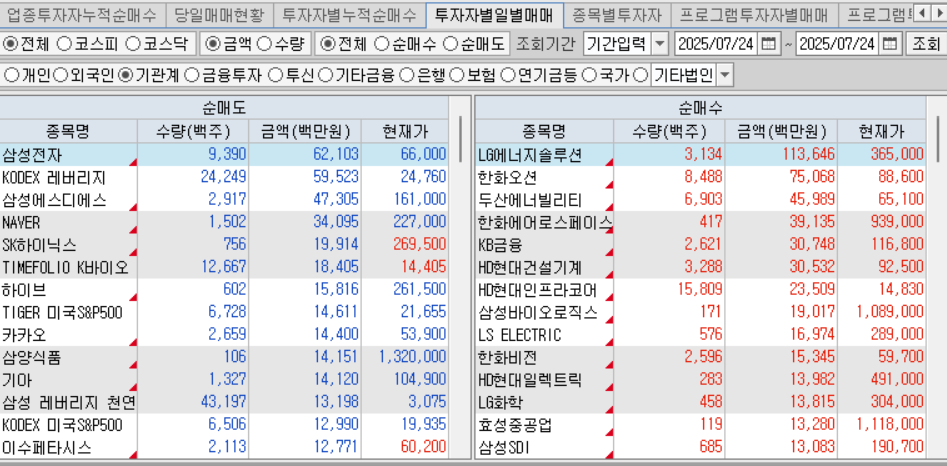Select the SK하이닉스 row
The width and height of the screenshot is (947, 466).
point(224,244)
